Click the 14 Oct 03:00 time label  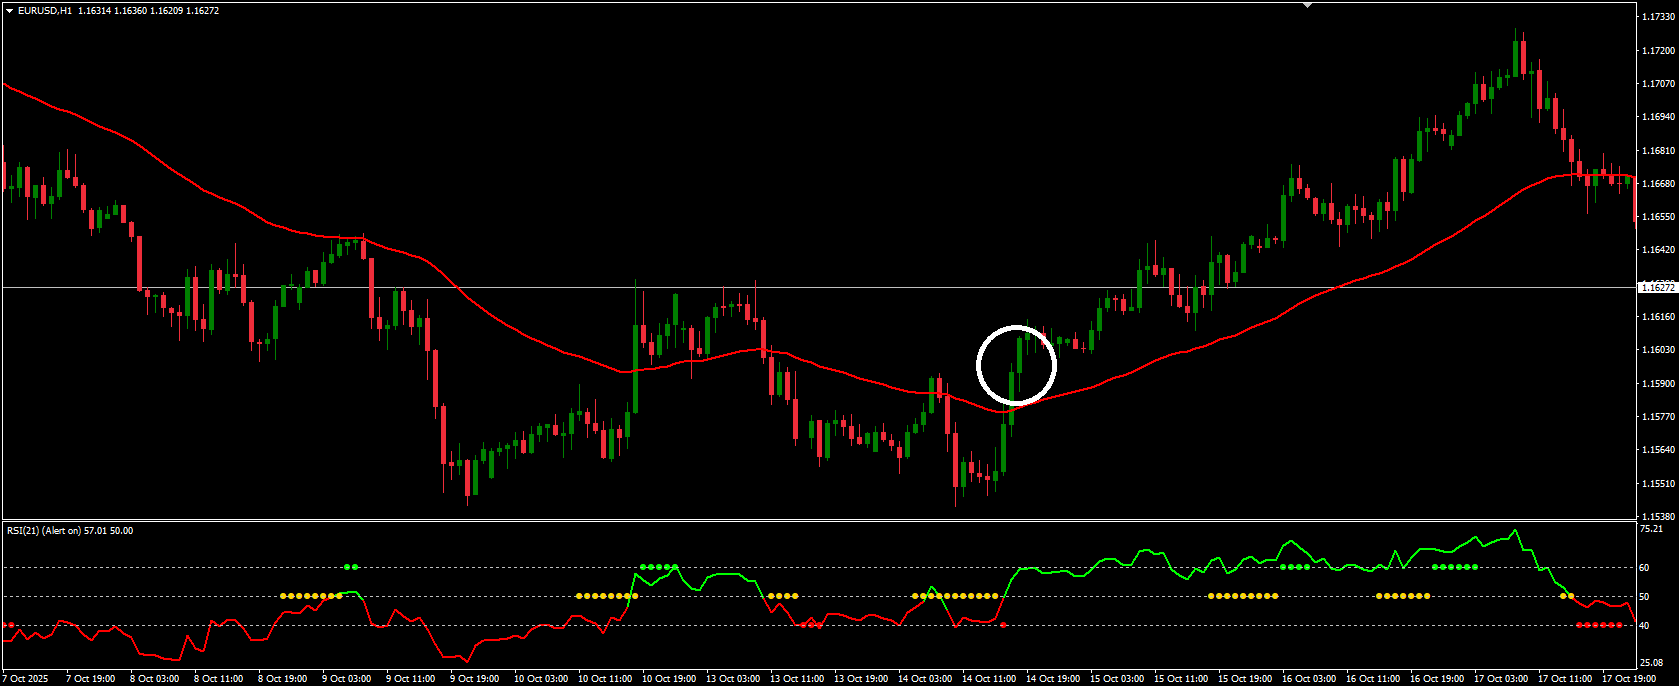pos(924,679)
